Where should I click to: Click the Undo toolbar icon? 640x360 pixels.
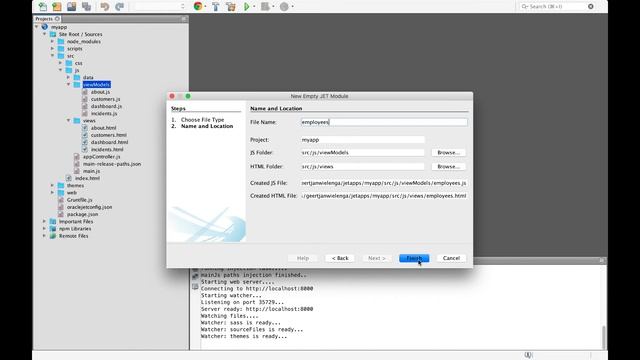click(x=104, y=6)
